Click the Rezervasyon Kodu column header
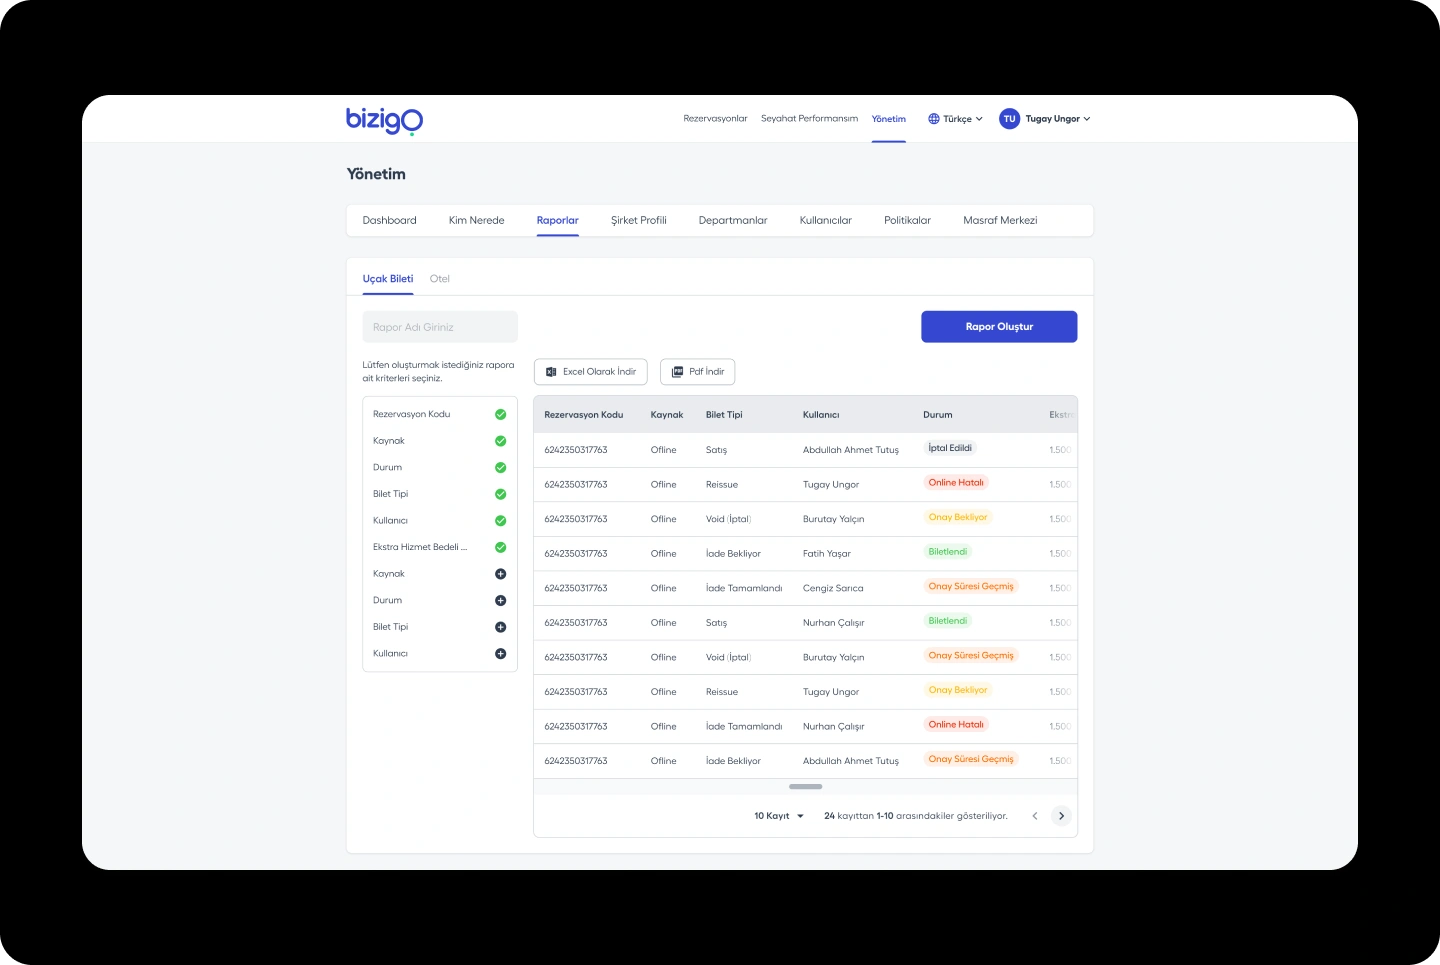The height and width of the screenshot is (965, 1440). (584, 415)
